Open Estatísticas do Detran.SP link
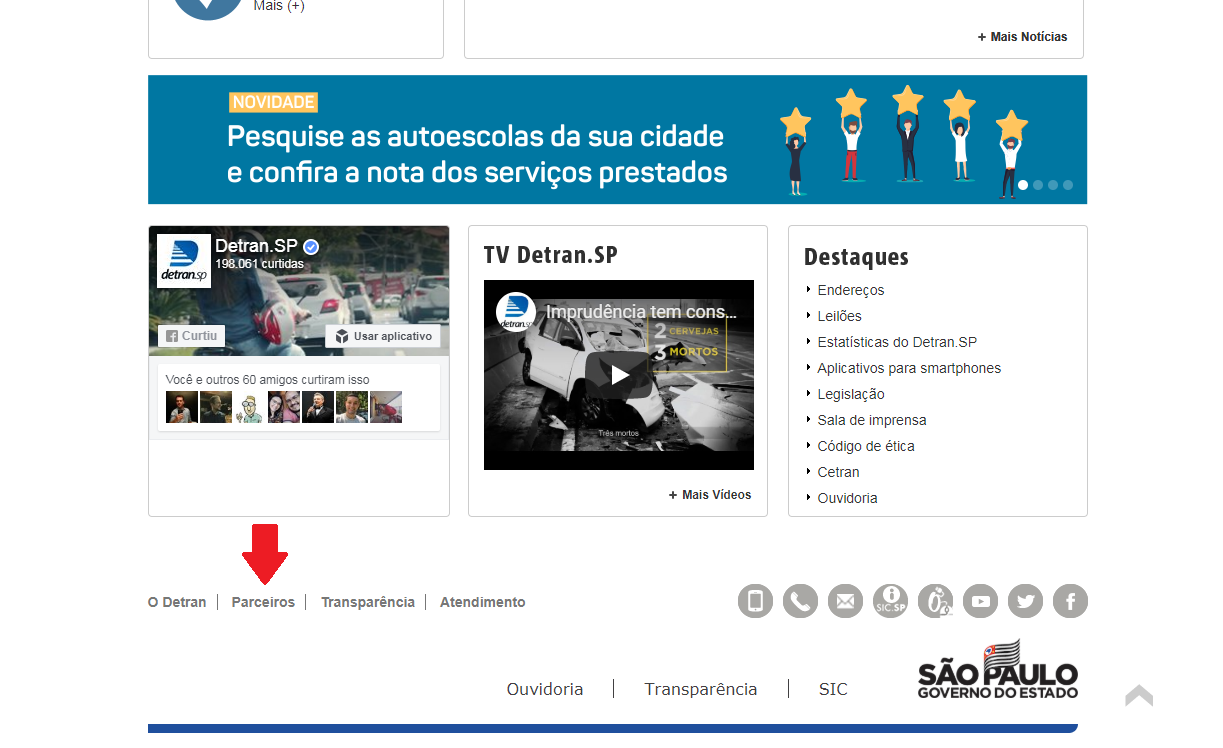This screenshot has height=748, width=1223. point(896,342)
